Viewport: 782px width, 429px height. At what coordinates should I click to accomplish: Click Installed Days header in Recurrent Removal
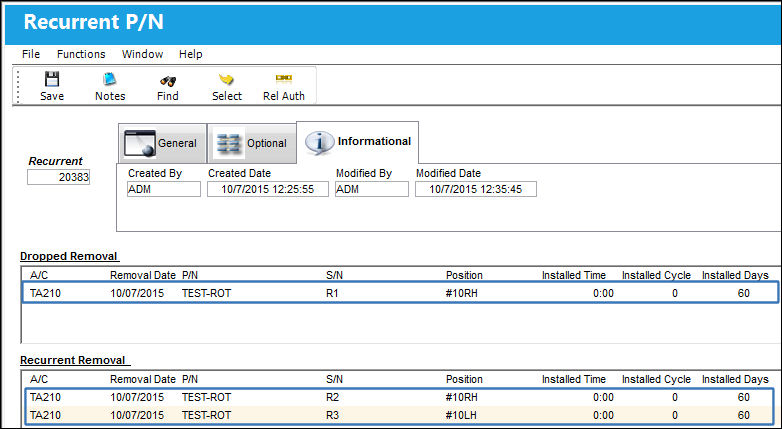pyautogui.click(x=736, y=380)
